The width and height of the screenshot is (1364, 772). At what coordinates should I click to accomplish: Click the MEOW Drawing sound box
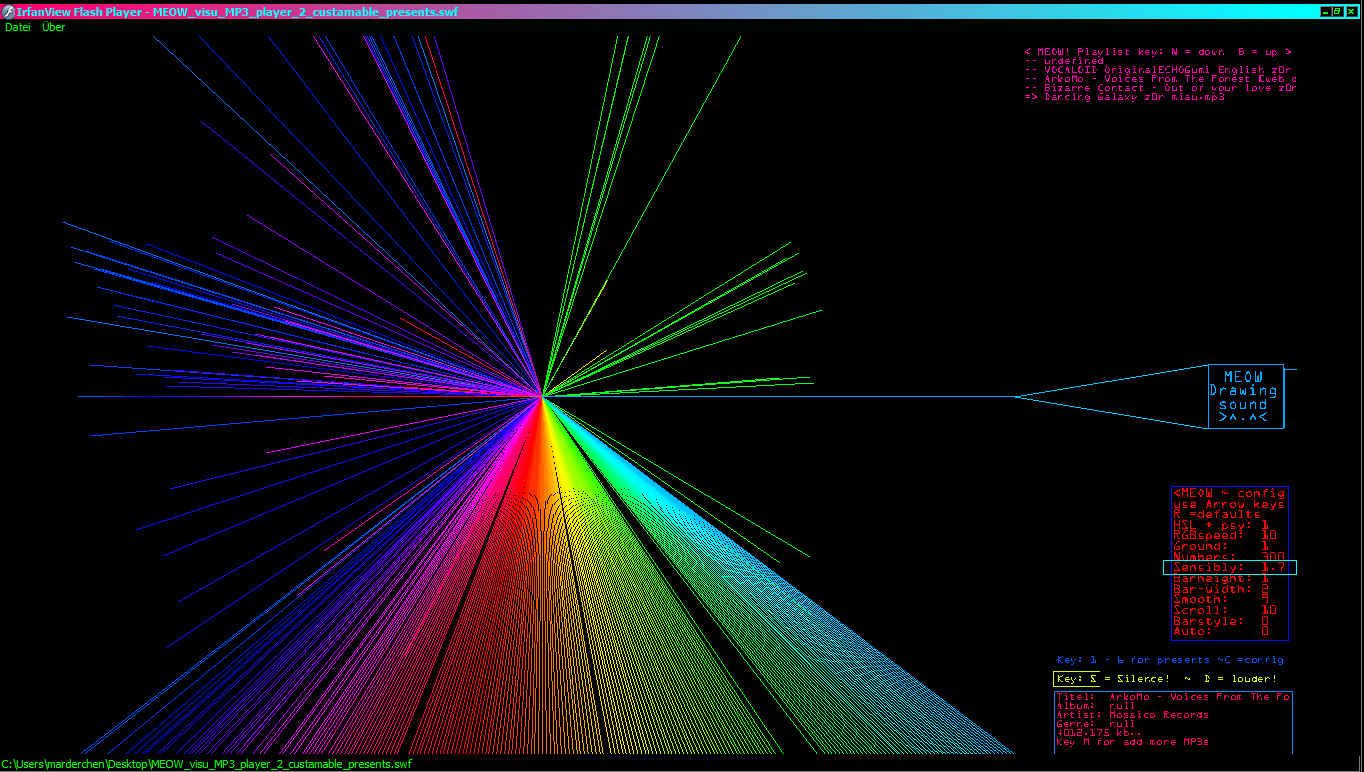point(1246,397)
